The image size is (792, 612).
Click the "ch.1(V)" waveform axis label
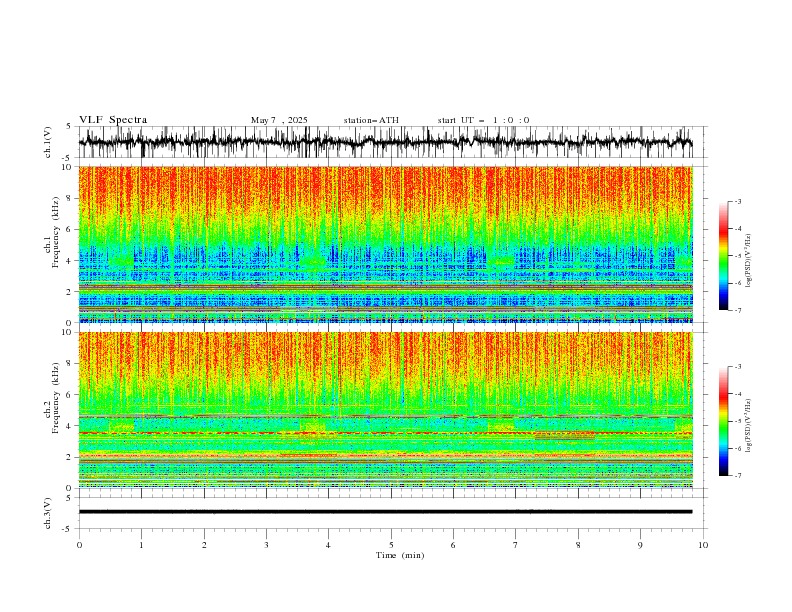[48, 142]
